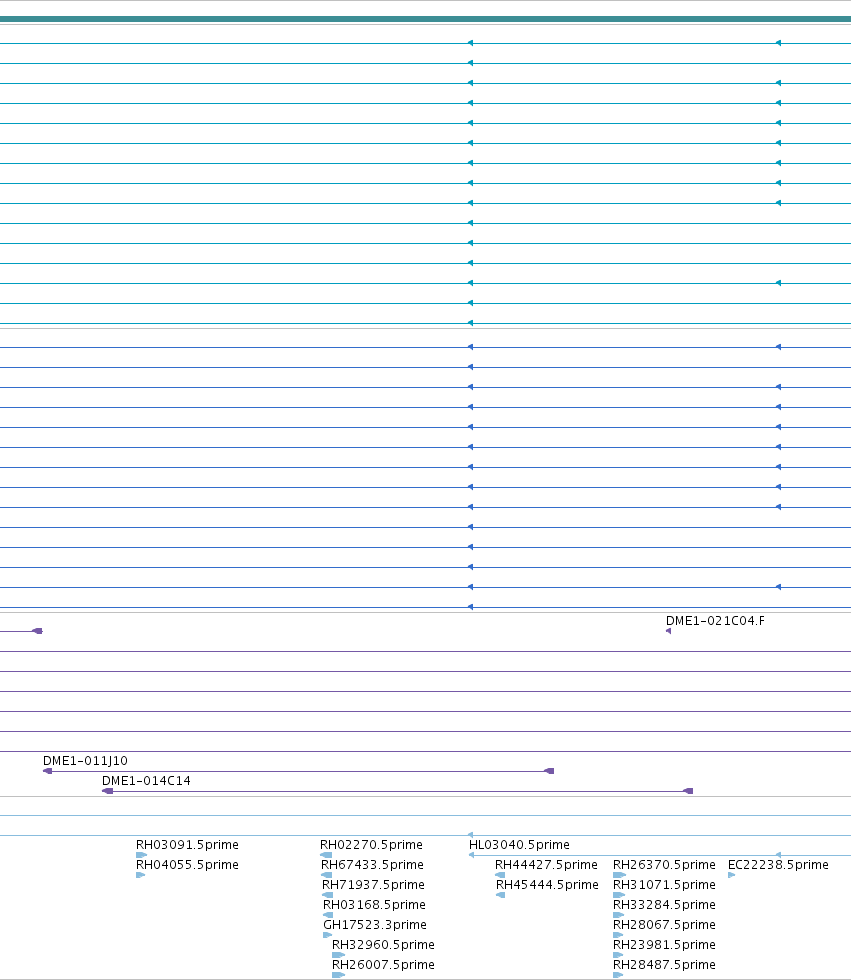The height and width of the screenshot is (980, 851).
Task: Open the RH28067.5prime EST entry
Action: [664, 924]
